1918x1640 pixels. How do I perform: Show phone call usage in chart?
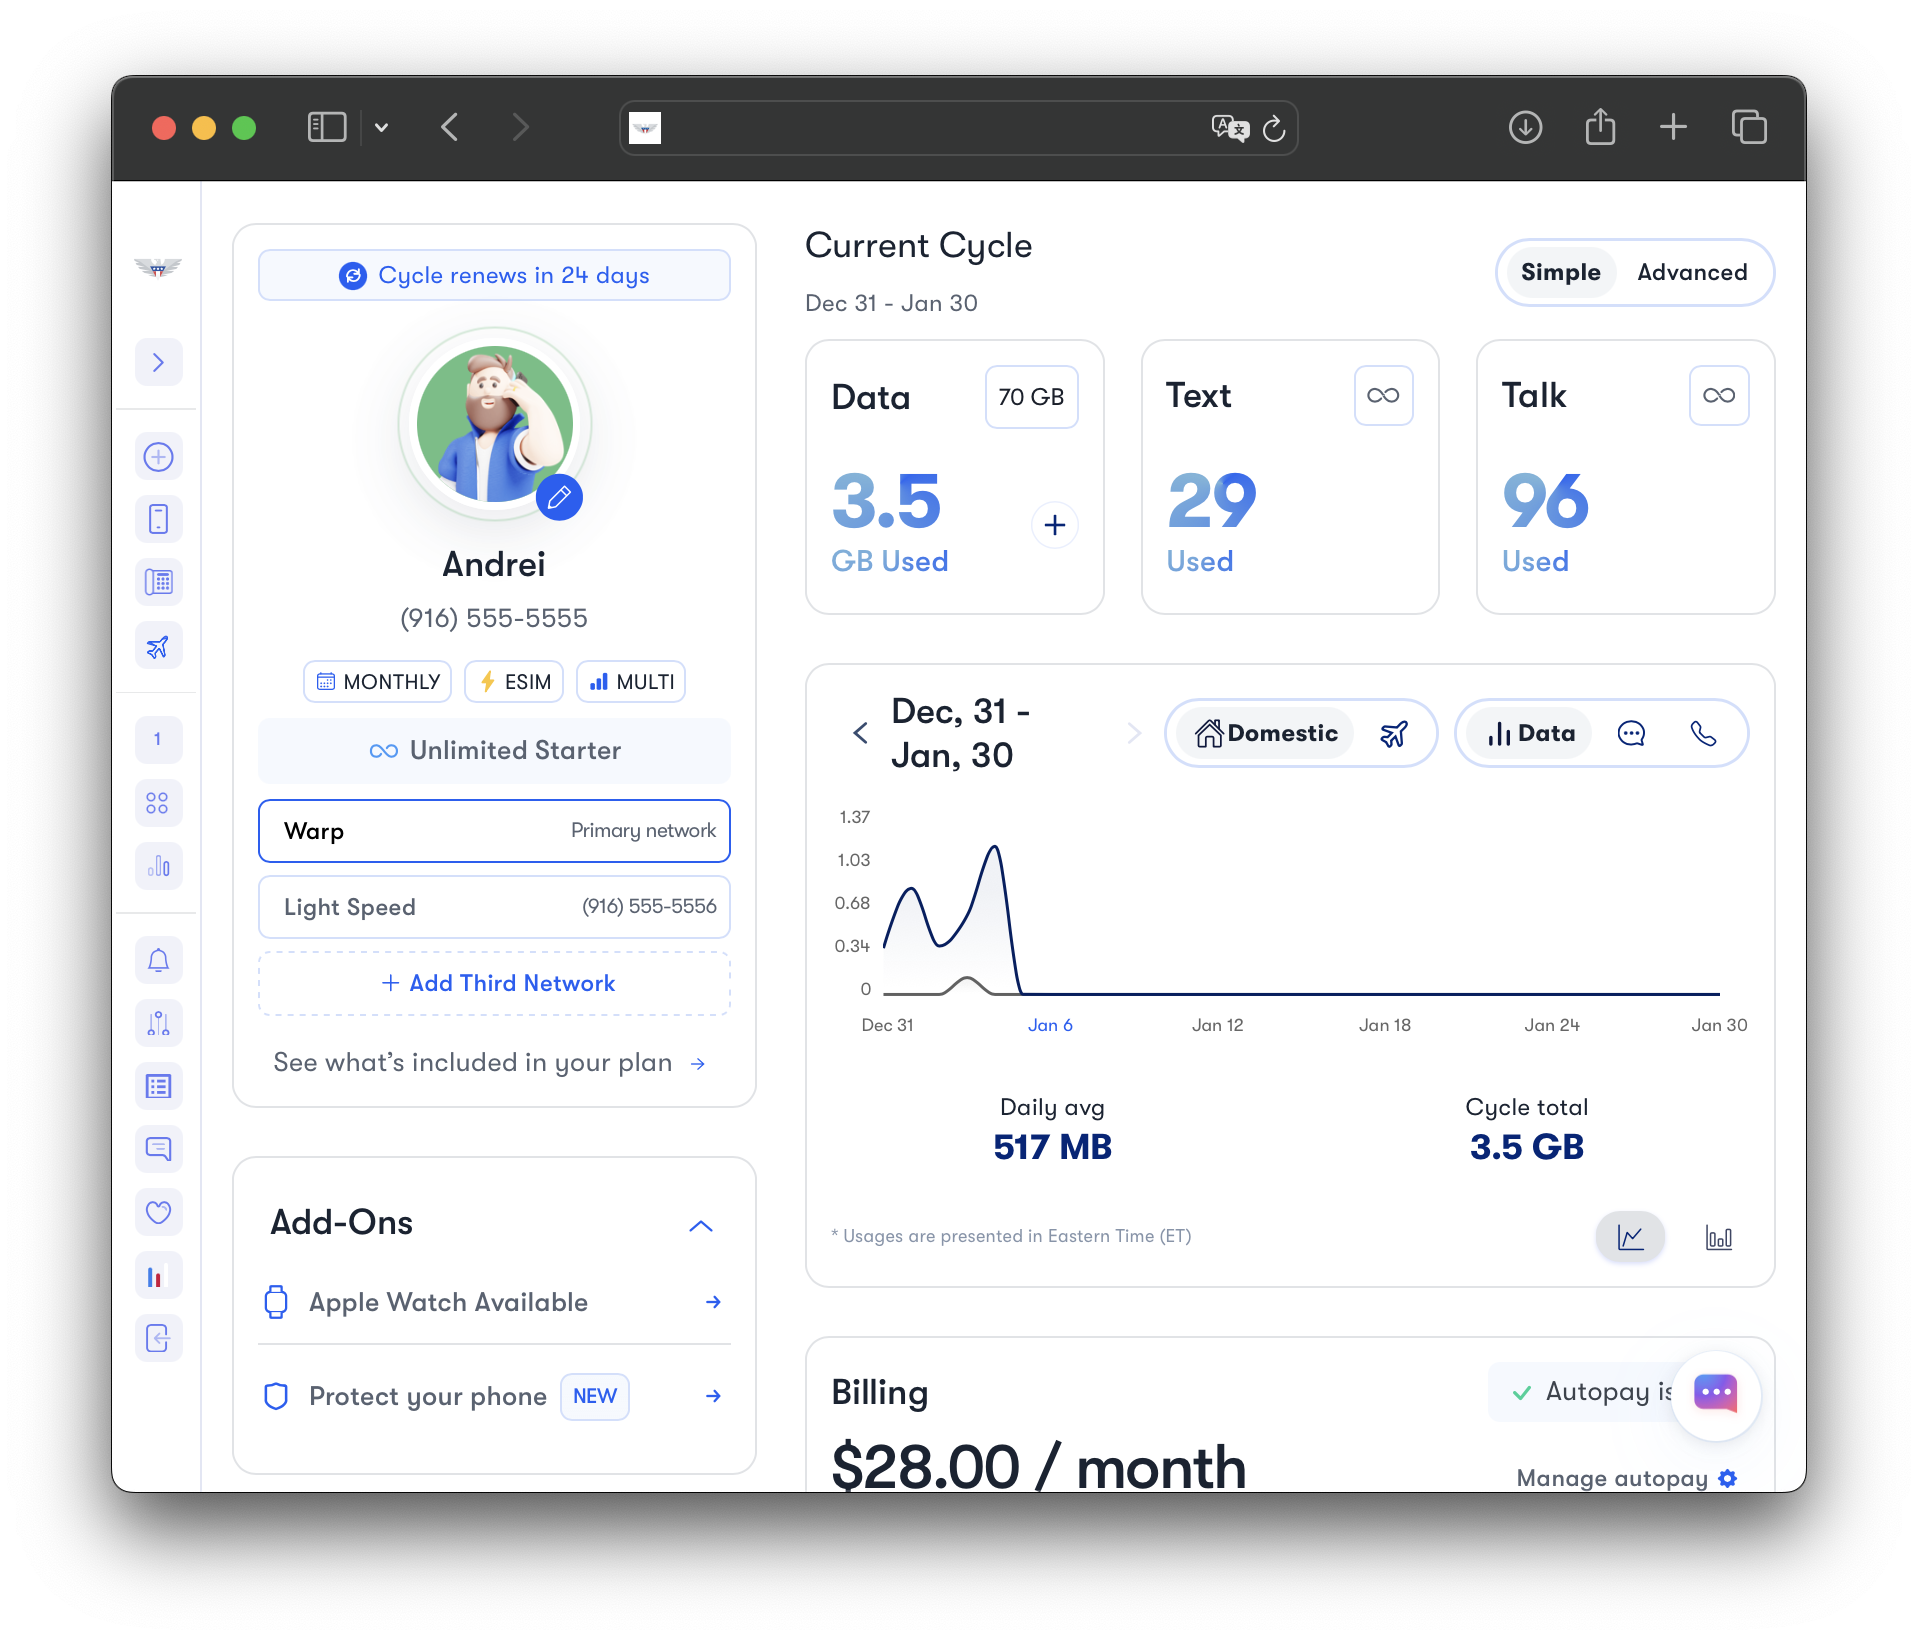click(x=1703, y=733)
